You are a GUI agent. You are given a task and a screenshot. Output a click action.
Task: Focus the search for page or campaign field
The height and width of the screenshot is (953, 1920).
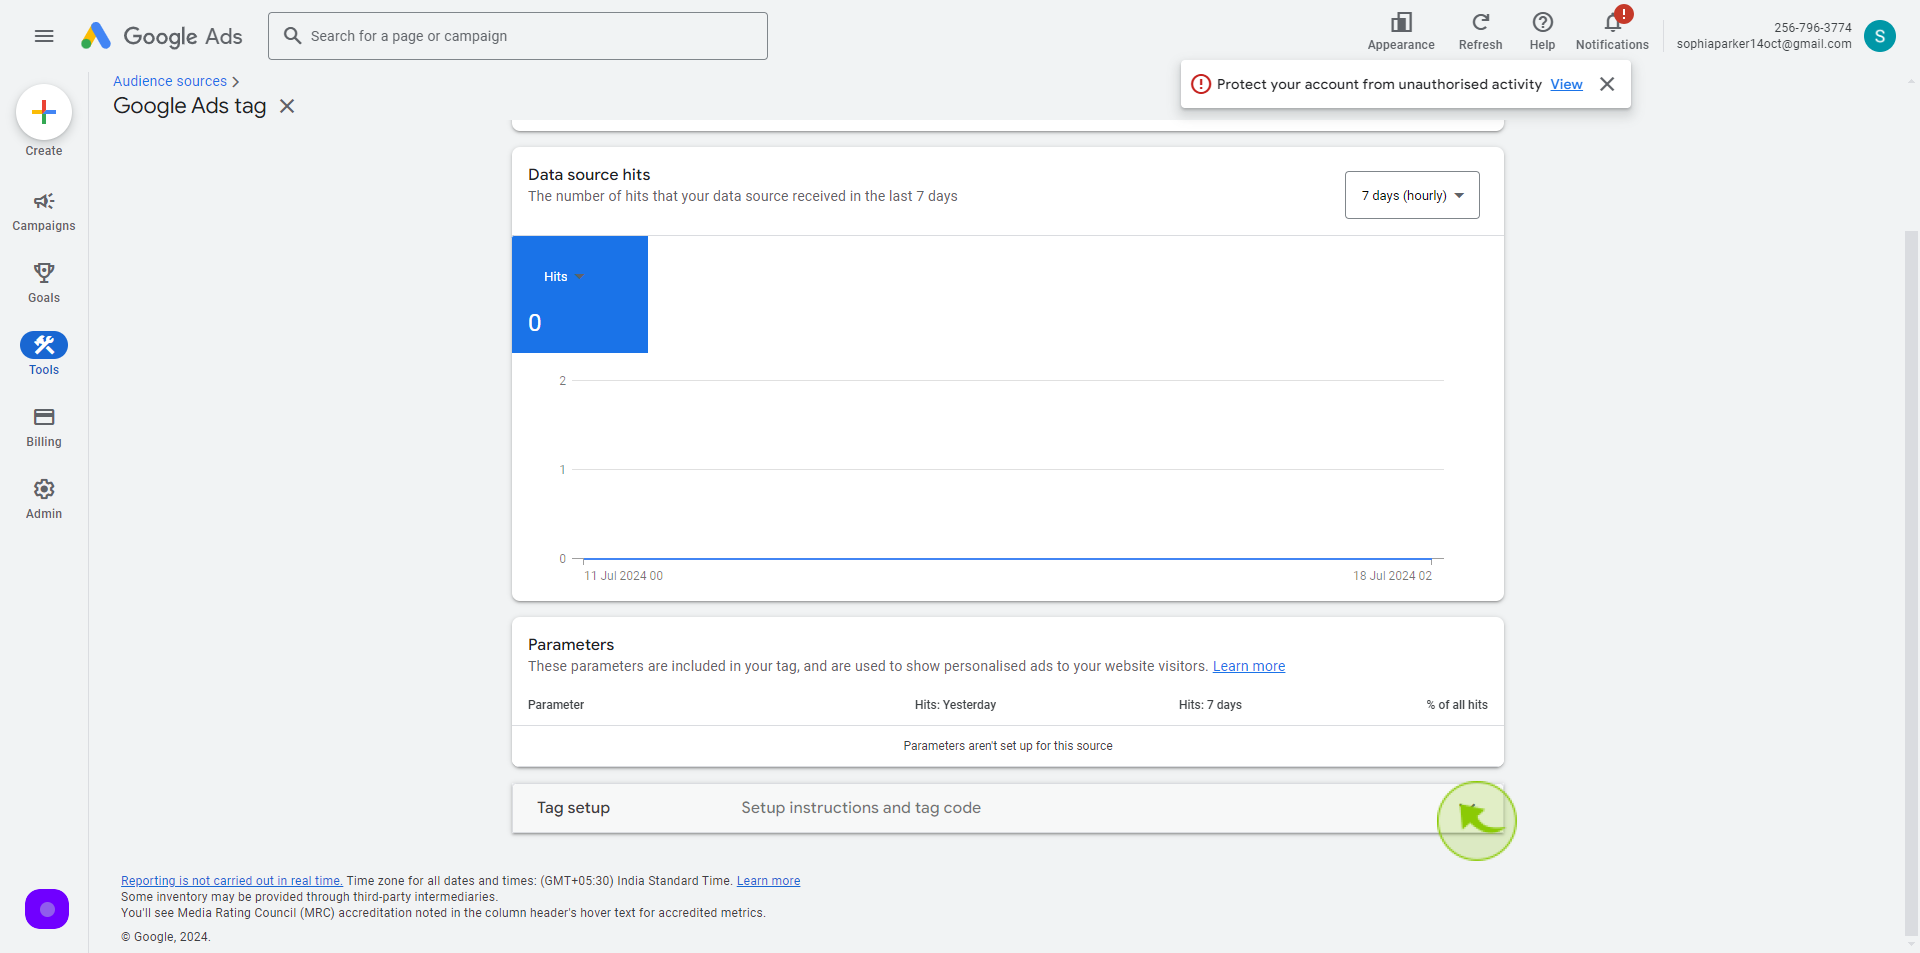(518, 36)
